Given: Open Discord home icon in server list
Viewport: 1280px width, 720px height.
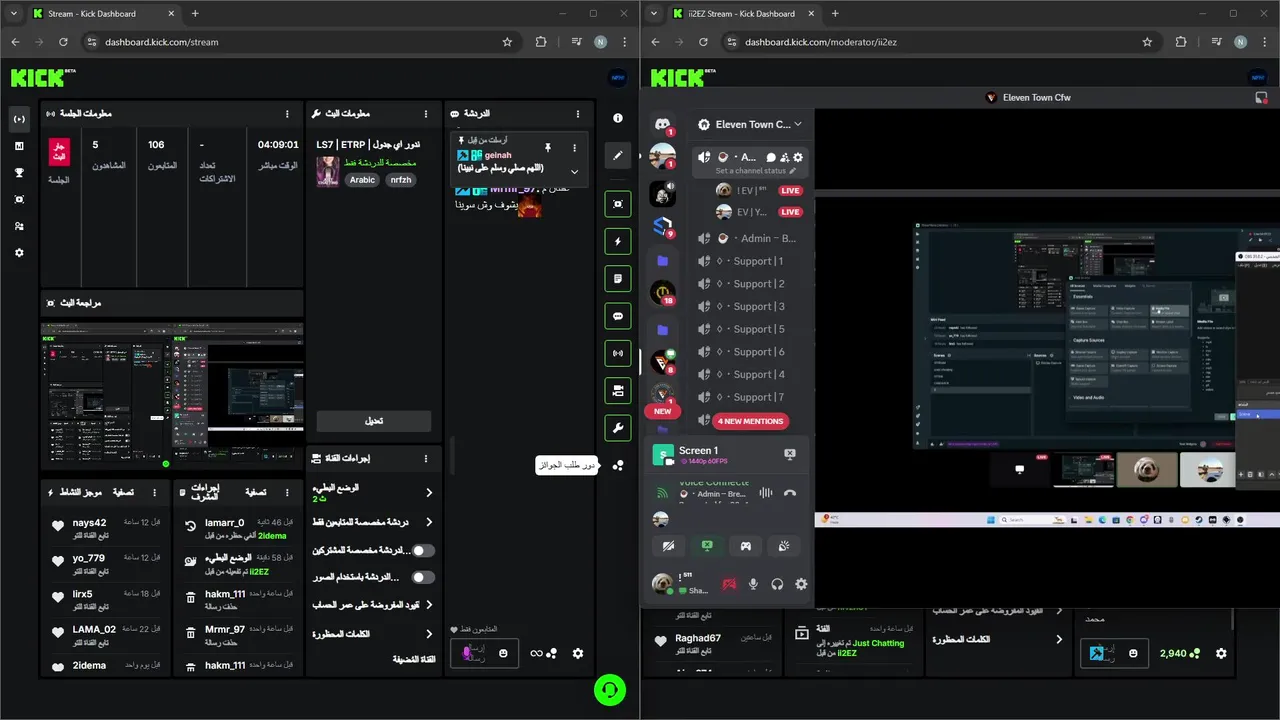Looking at the screenshot, I should (x=662, y=124).
